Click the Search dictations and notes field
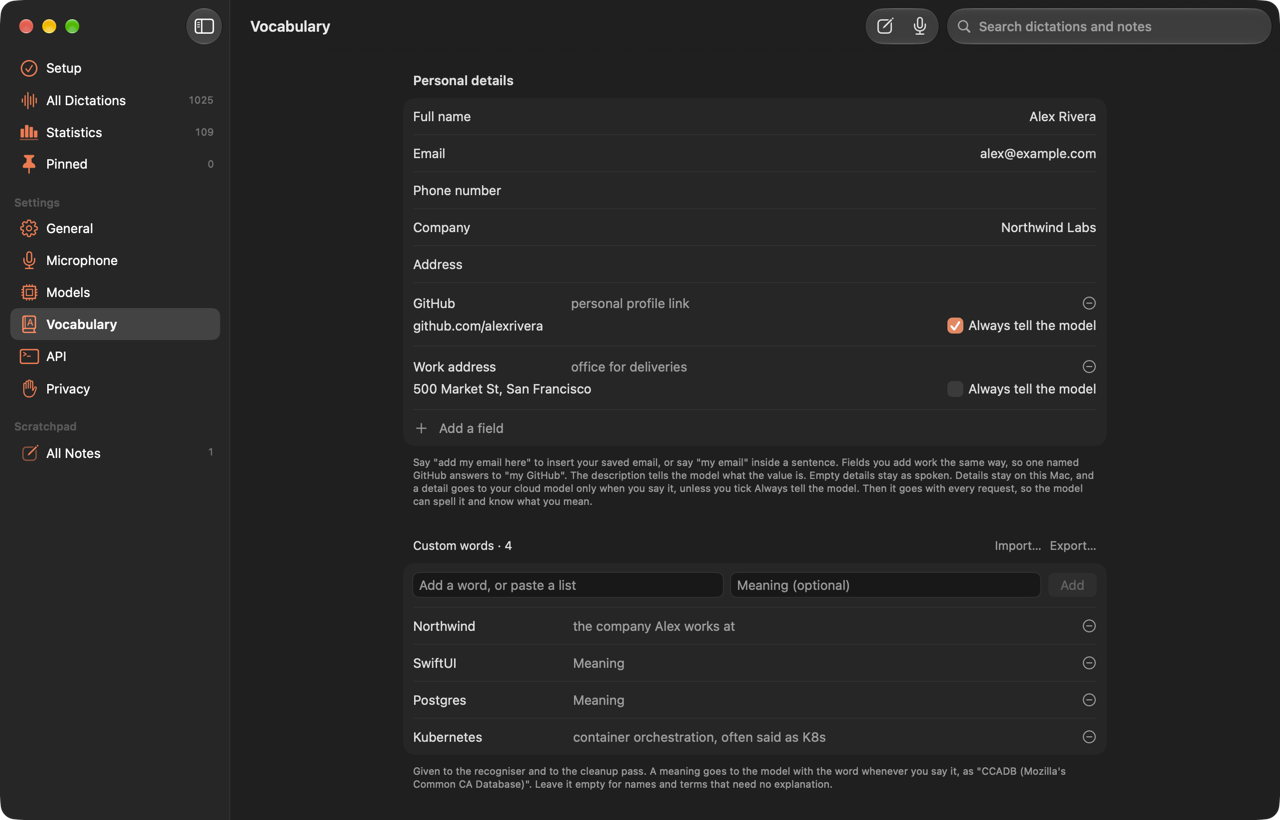 click(1109, 27)
